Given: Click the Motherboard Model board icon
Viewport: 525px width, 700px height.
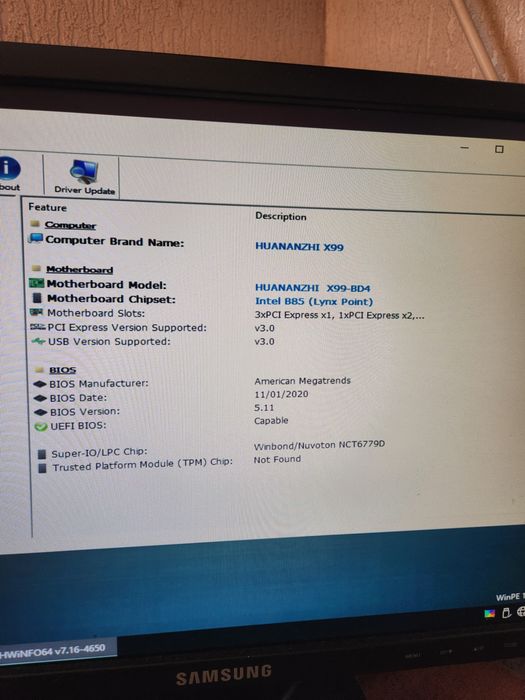Looking at the screenshot, I should 37,283.
